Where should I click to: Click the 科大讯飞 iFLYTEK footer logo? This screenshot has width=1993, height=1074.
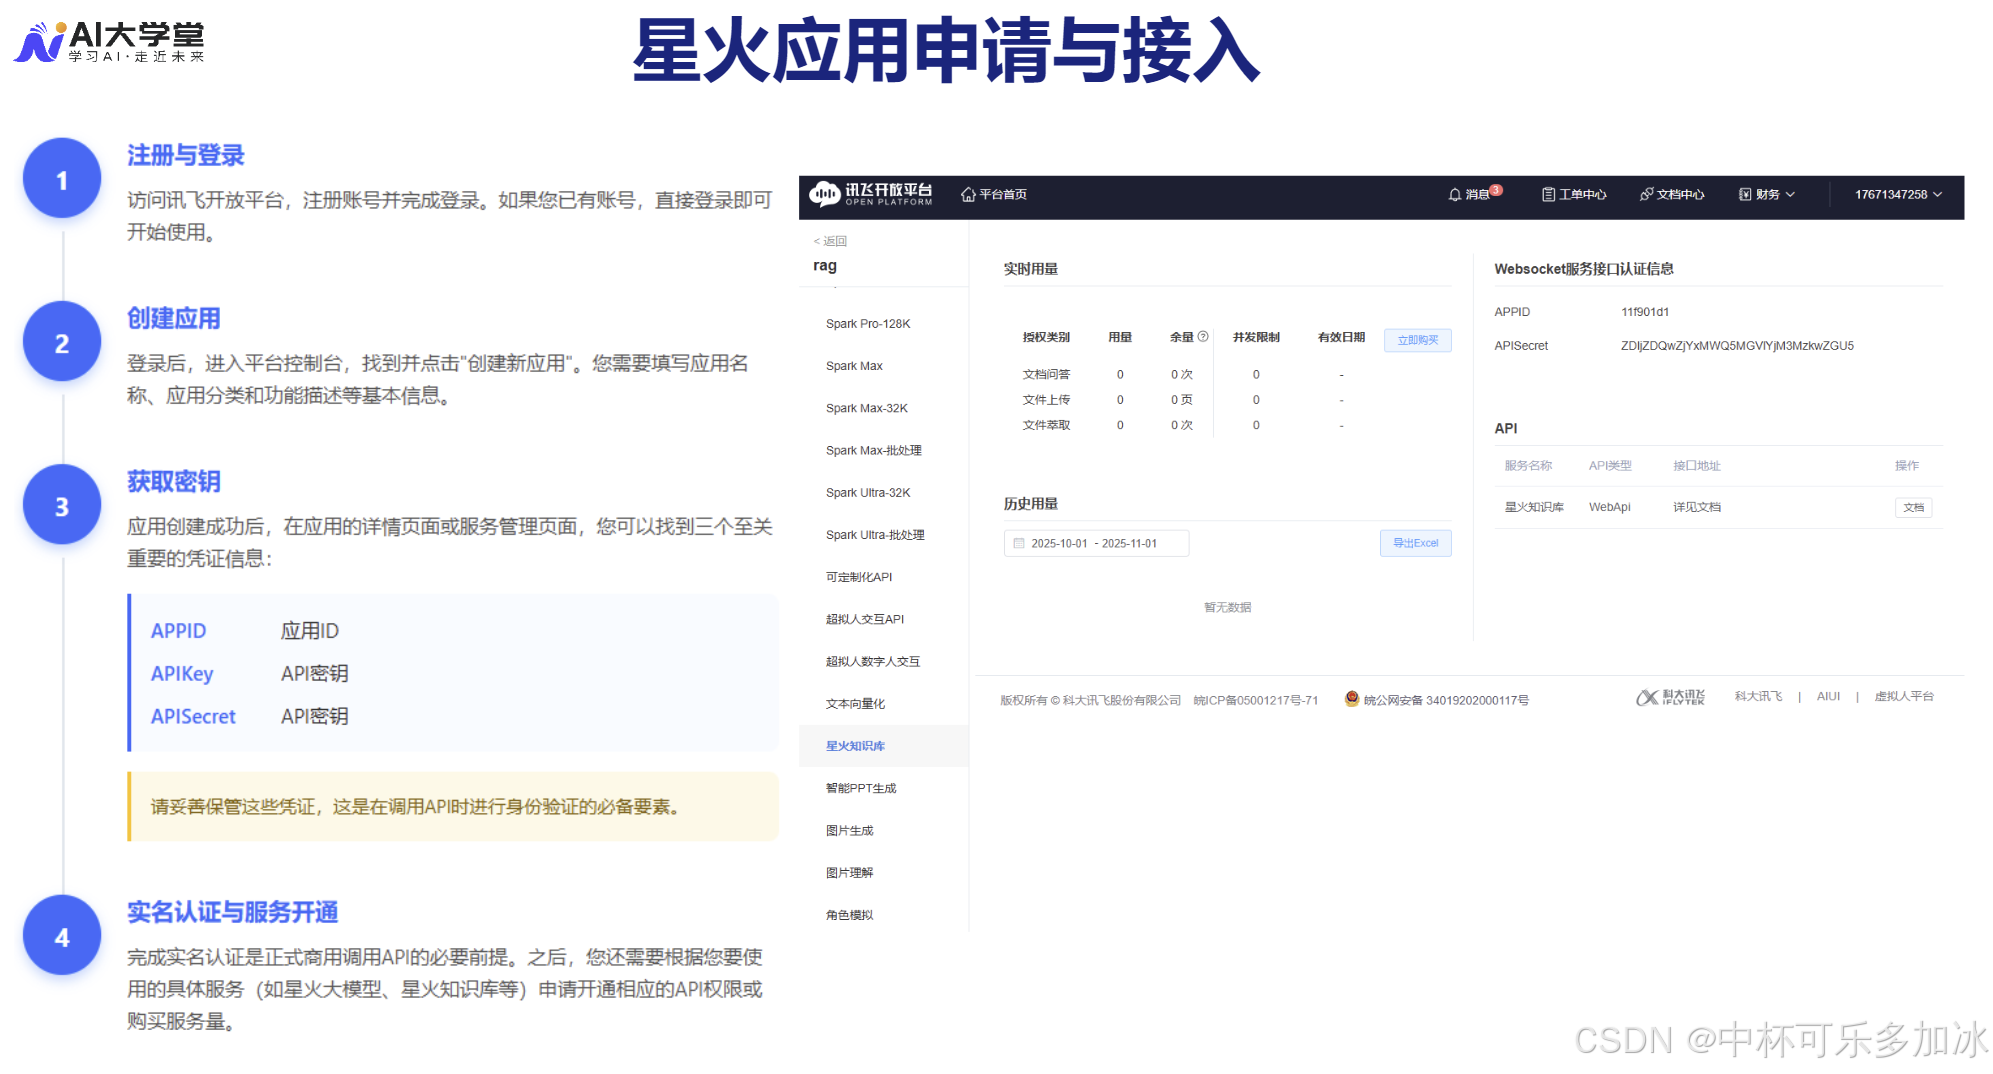(1670, 697)
